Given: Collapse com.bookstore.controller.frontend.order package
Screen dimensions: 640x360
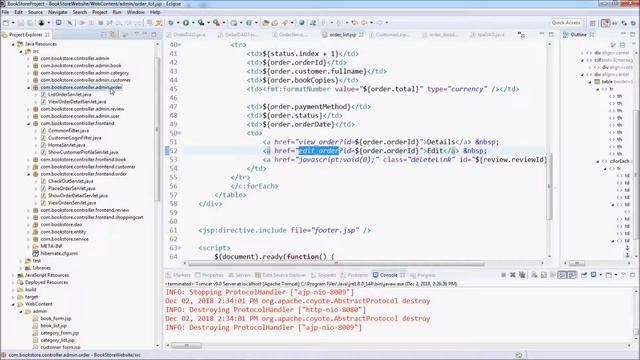Looking at the screenshot, I should [29, 174].
